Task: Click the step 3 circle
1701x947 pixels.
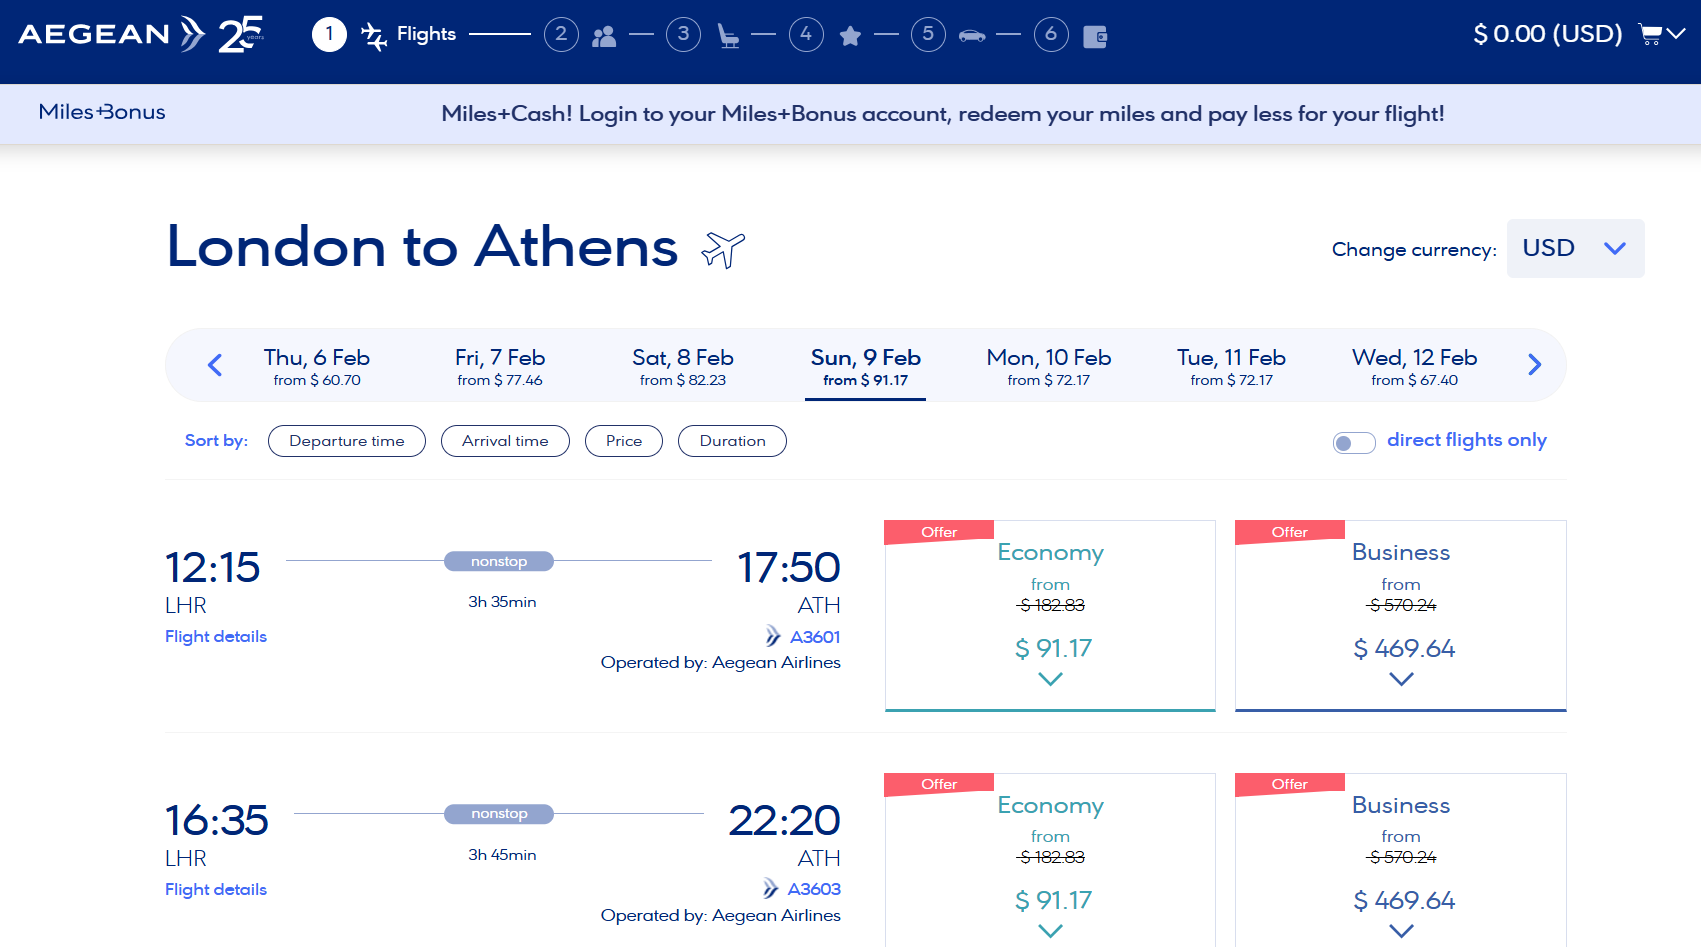Action: 684,34
